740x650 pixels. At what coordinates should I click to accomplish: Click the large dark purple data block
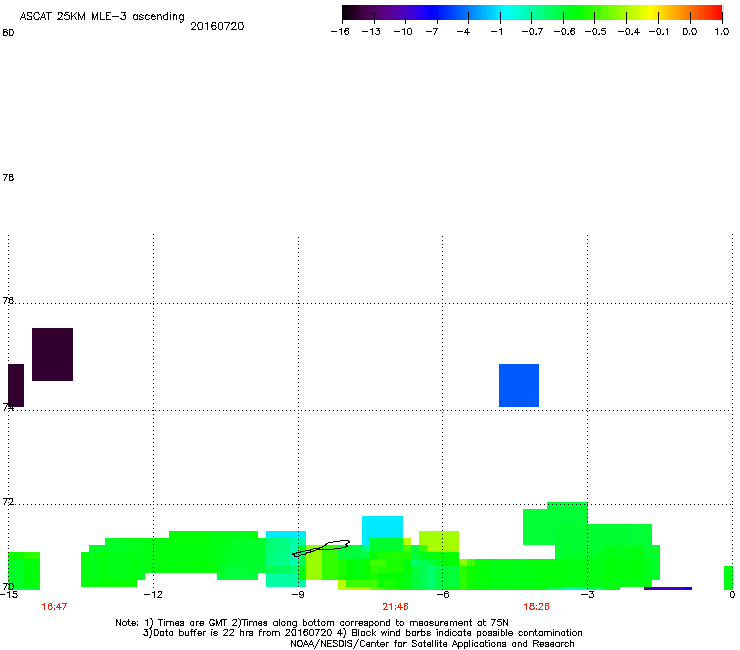coord(52,354)
